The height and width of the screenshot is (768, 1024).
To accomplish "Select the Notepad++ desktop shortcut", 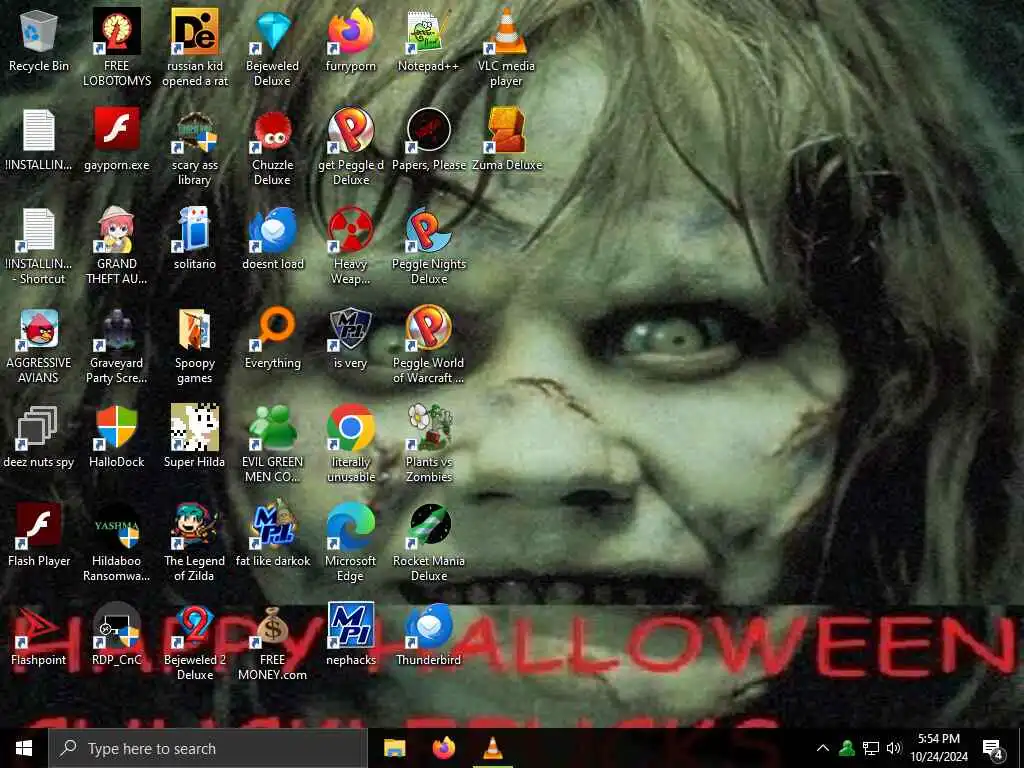I will [x=428, y=31].
